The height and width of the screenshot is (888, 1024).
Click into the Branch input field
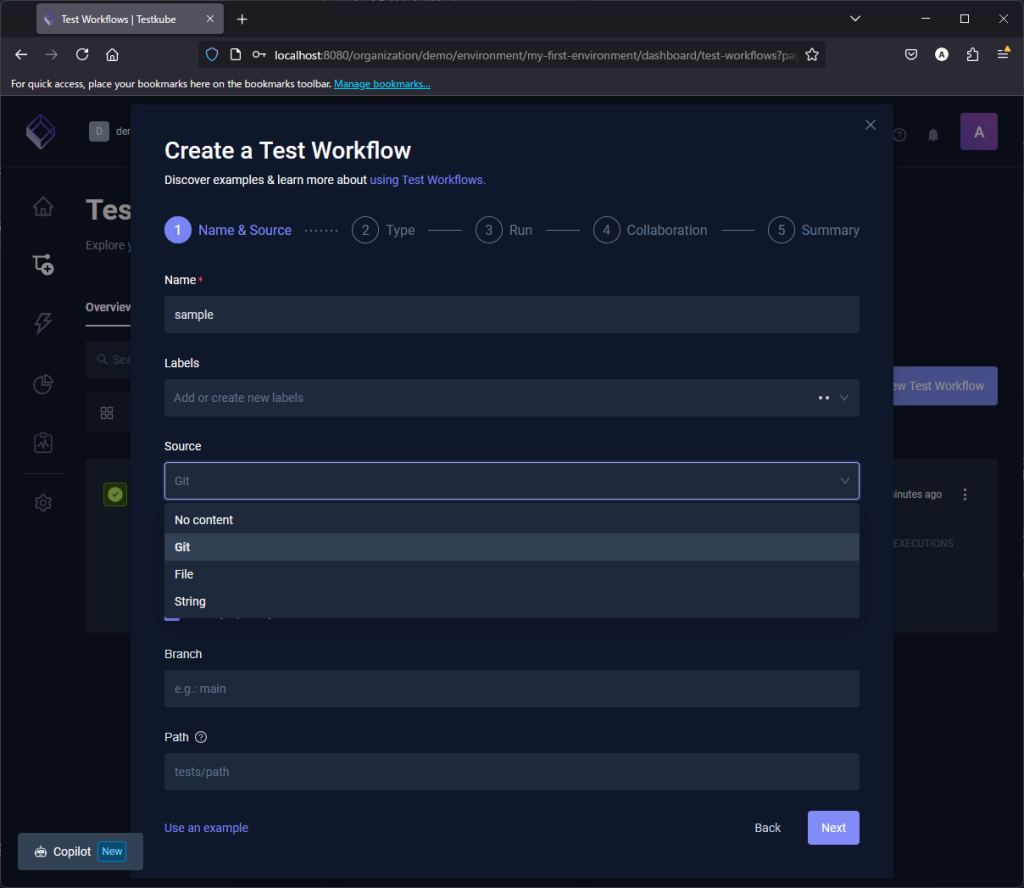pyautogui.click(x=511, y=689)
